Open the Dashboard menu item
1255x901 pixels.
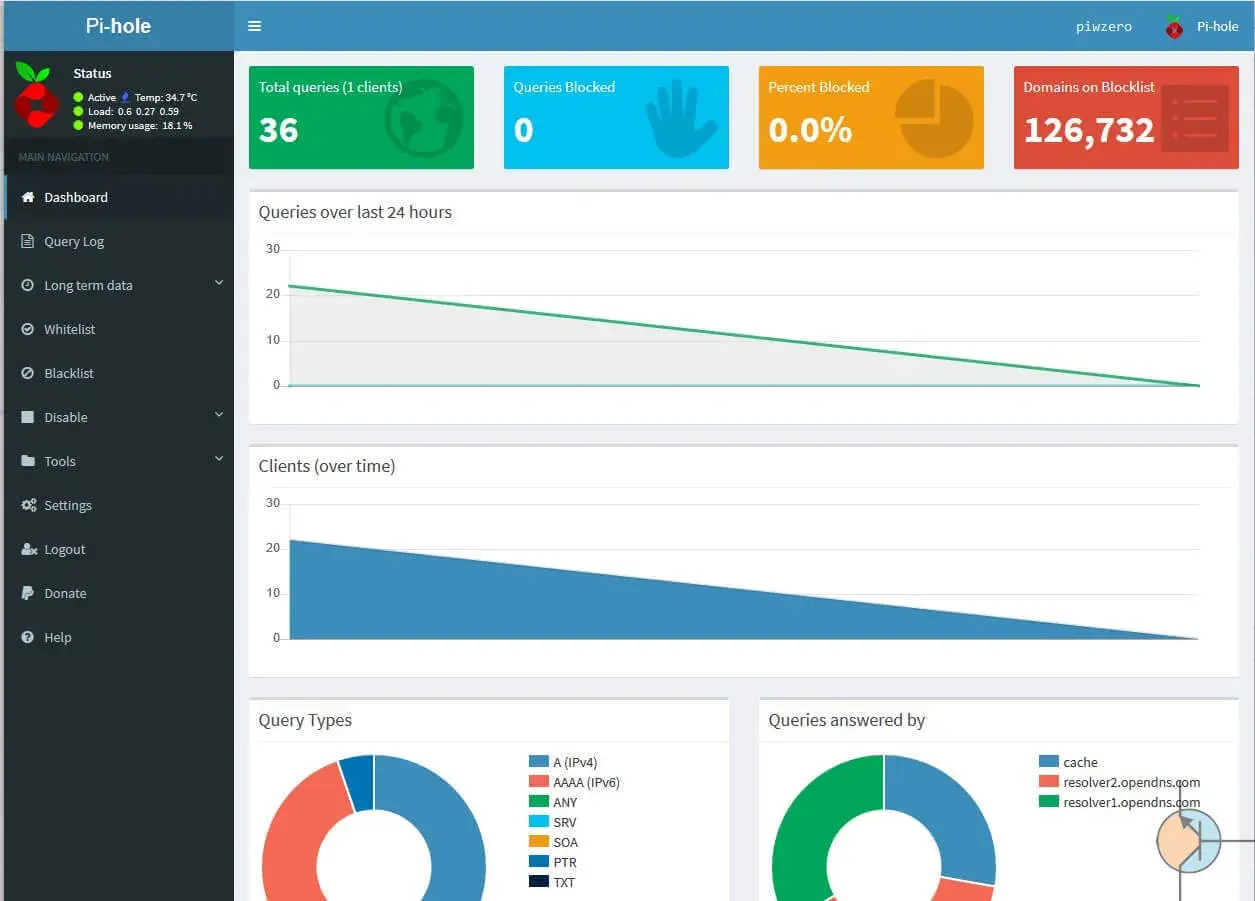pos(119,197)
